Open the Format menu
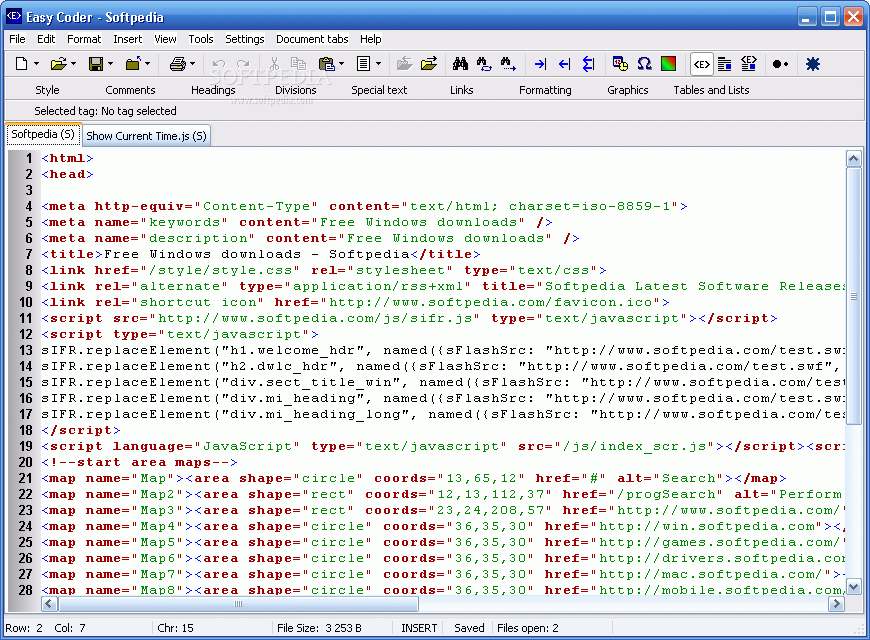Image resolution: width=870 pixels, height=640 pixels. [84, 39]
